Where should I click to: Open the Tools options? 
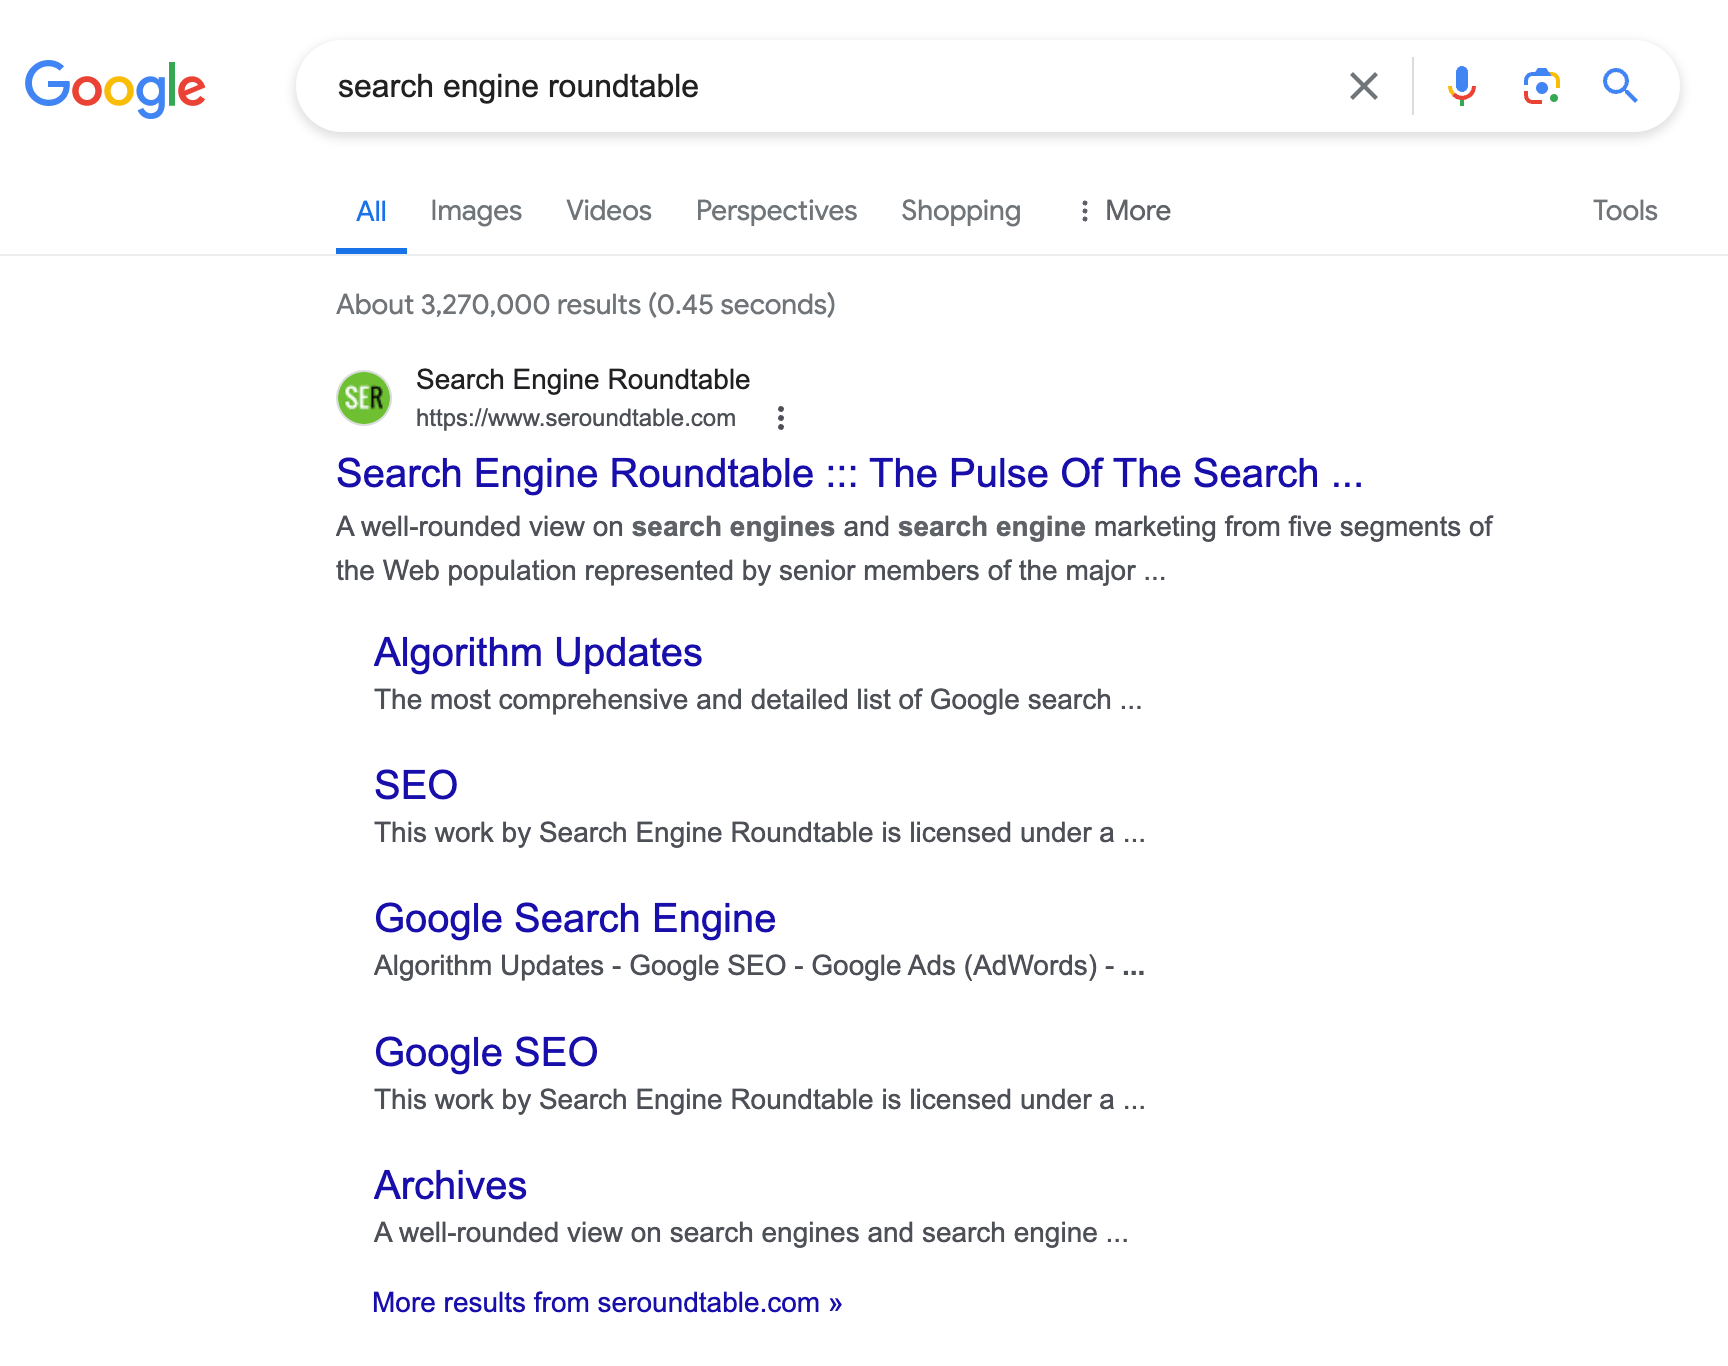(x=1624, y=211)
